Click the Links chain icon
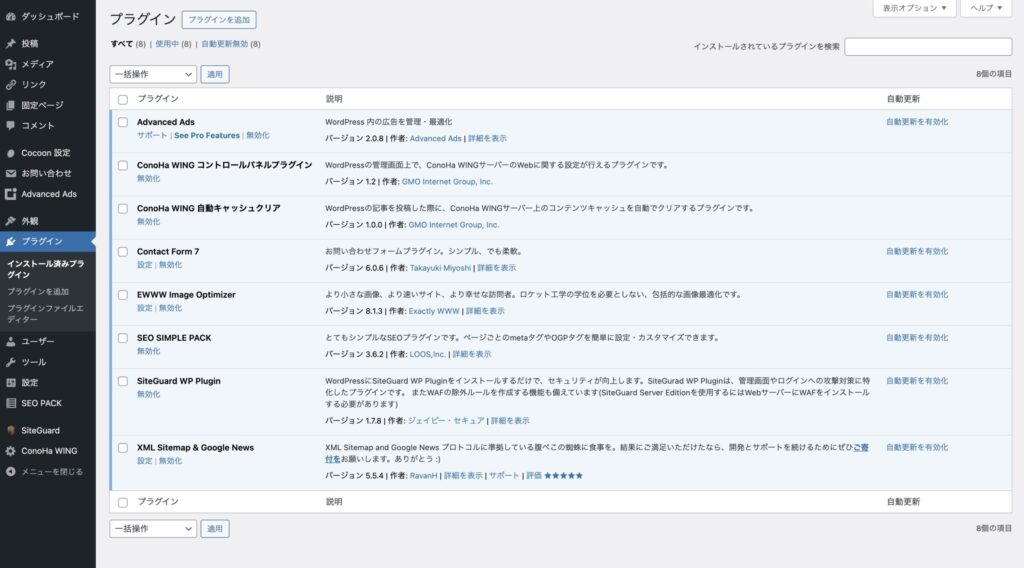 [10, 85]
